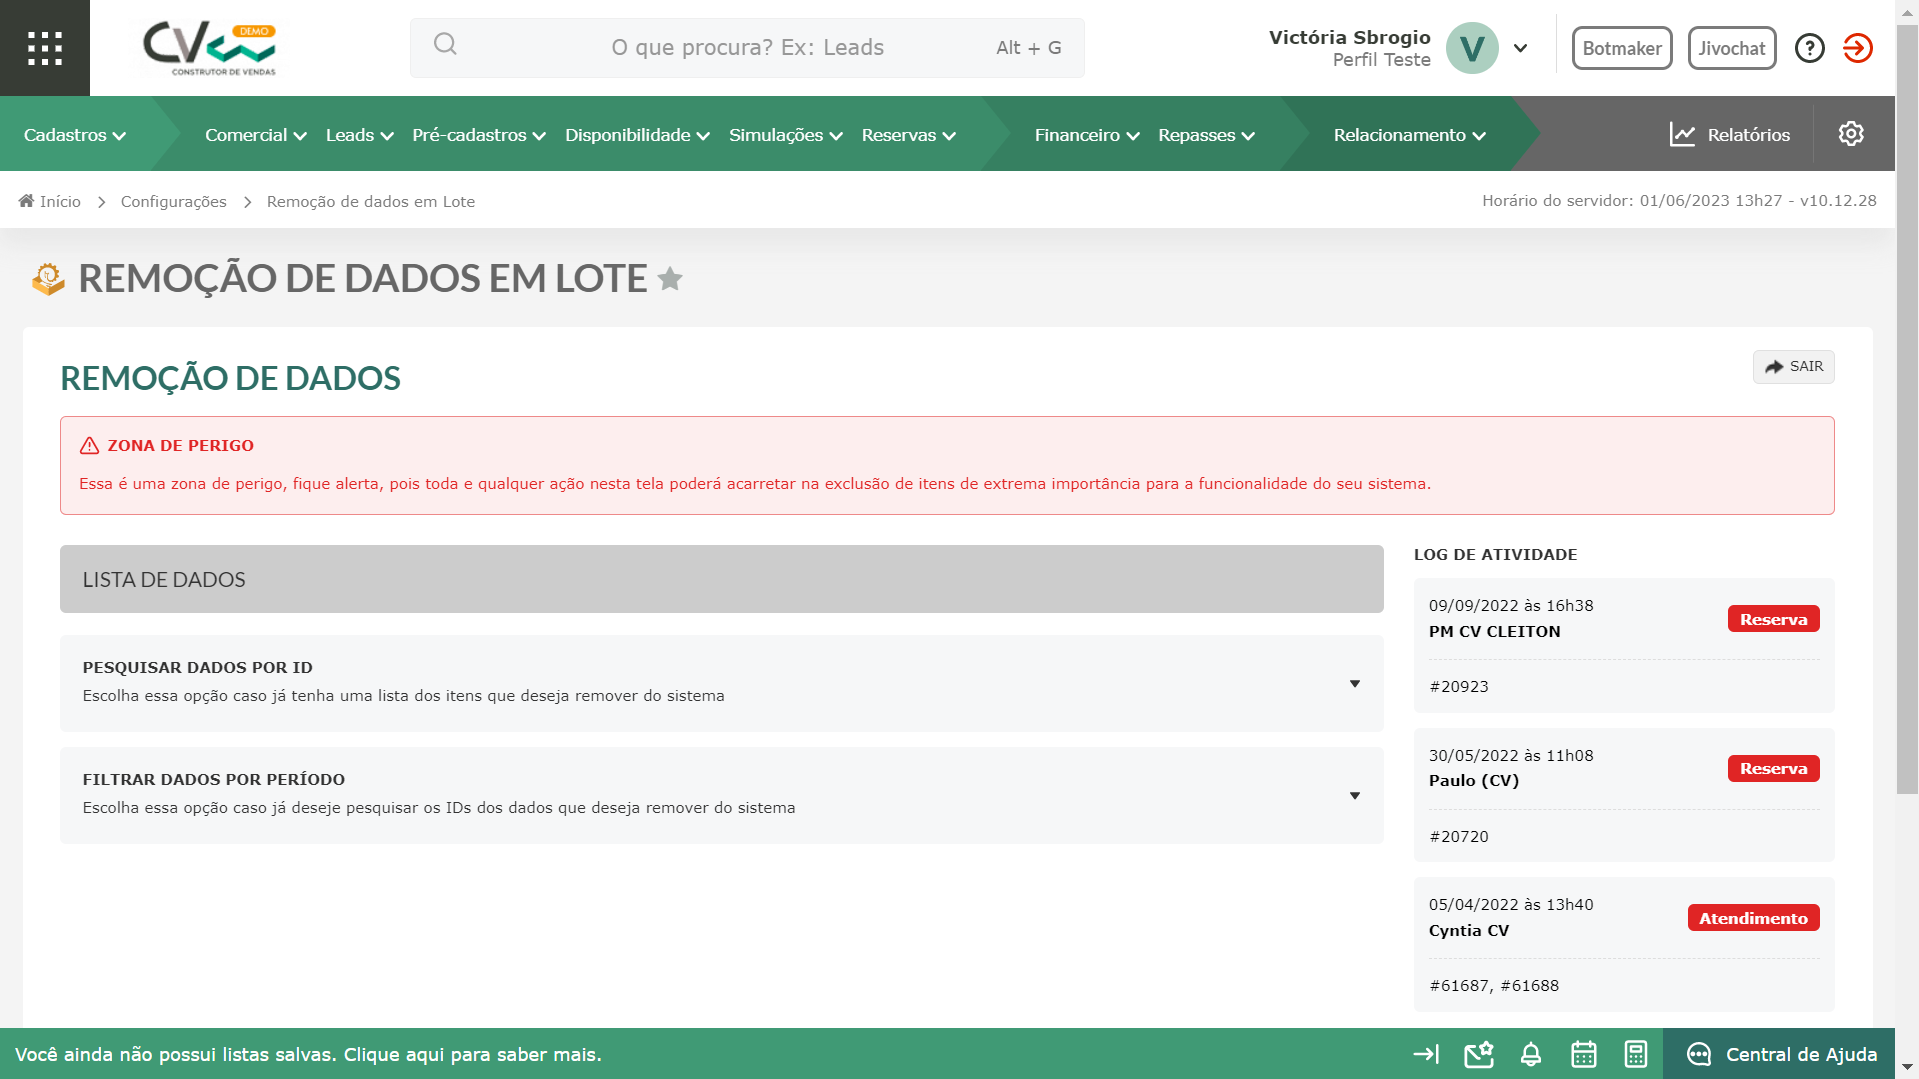Click Remoção de dados em Lote breadcrumb

point(371,201)
